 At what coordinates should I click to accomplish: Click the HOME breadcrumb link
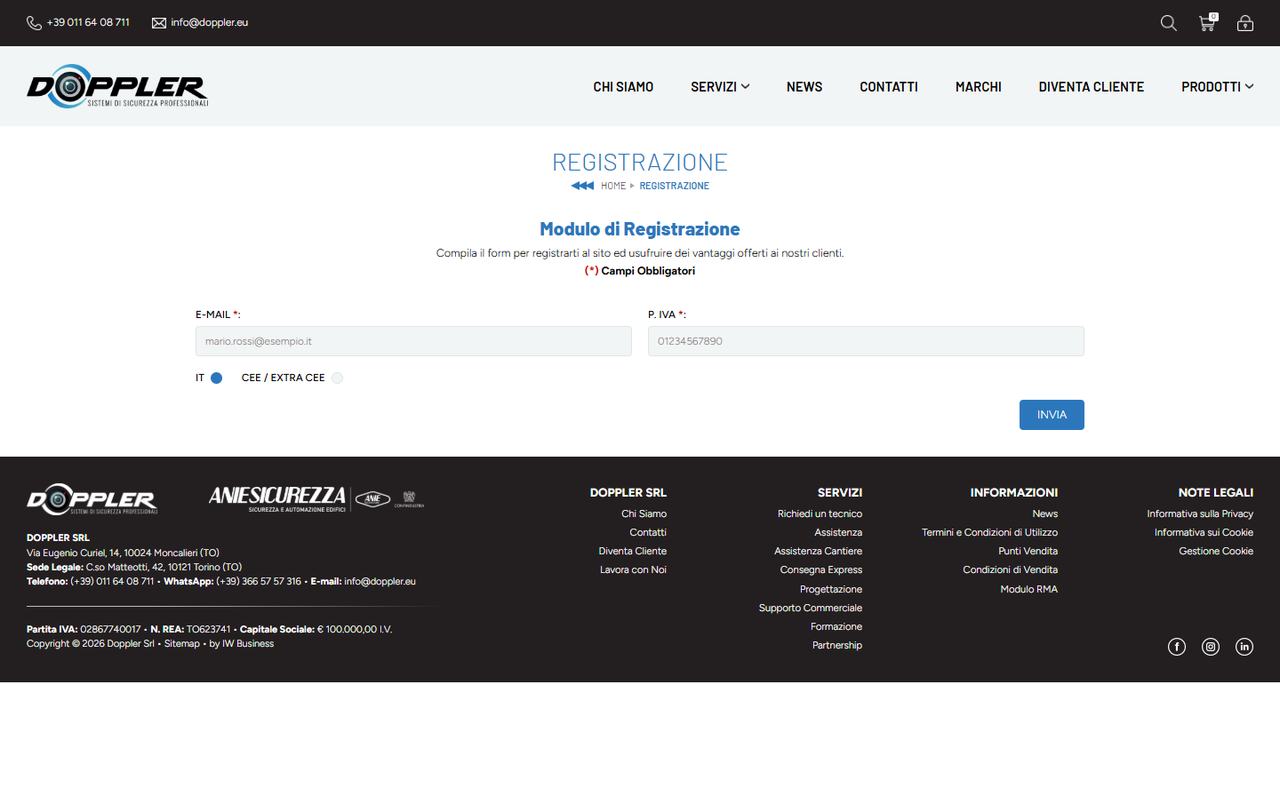pyautogui.click(x=613, y=186)
